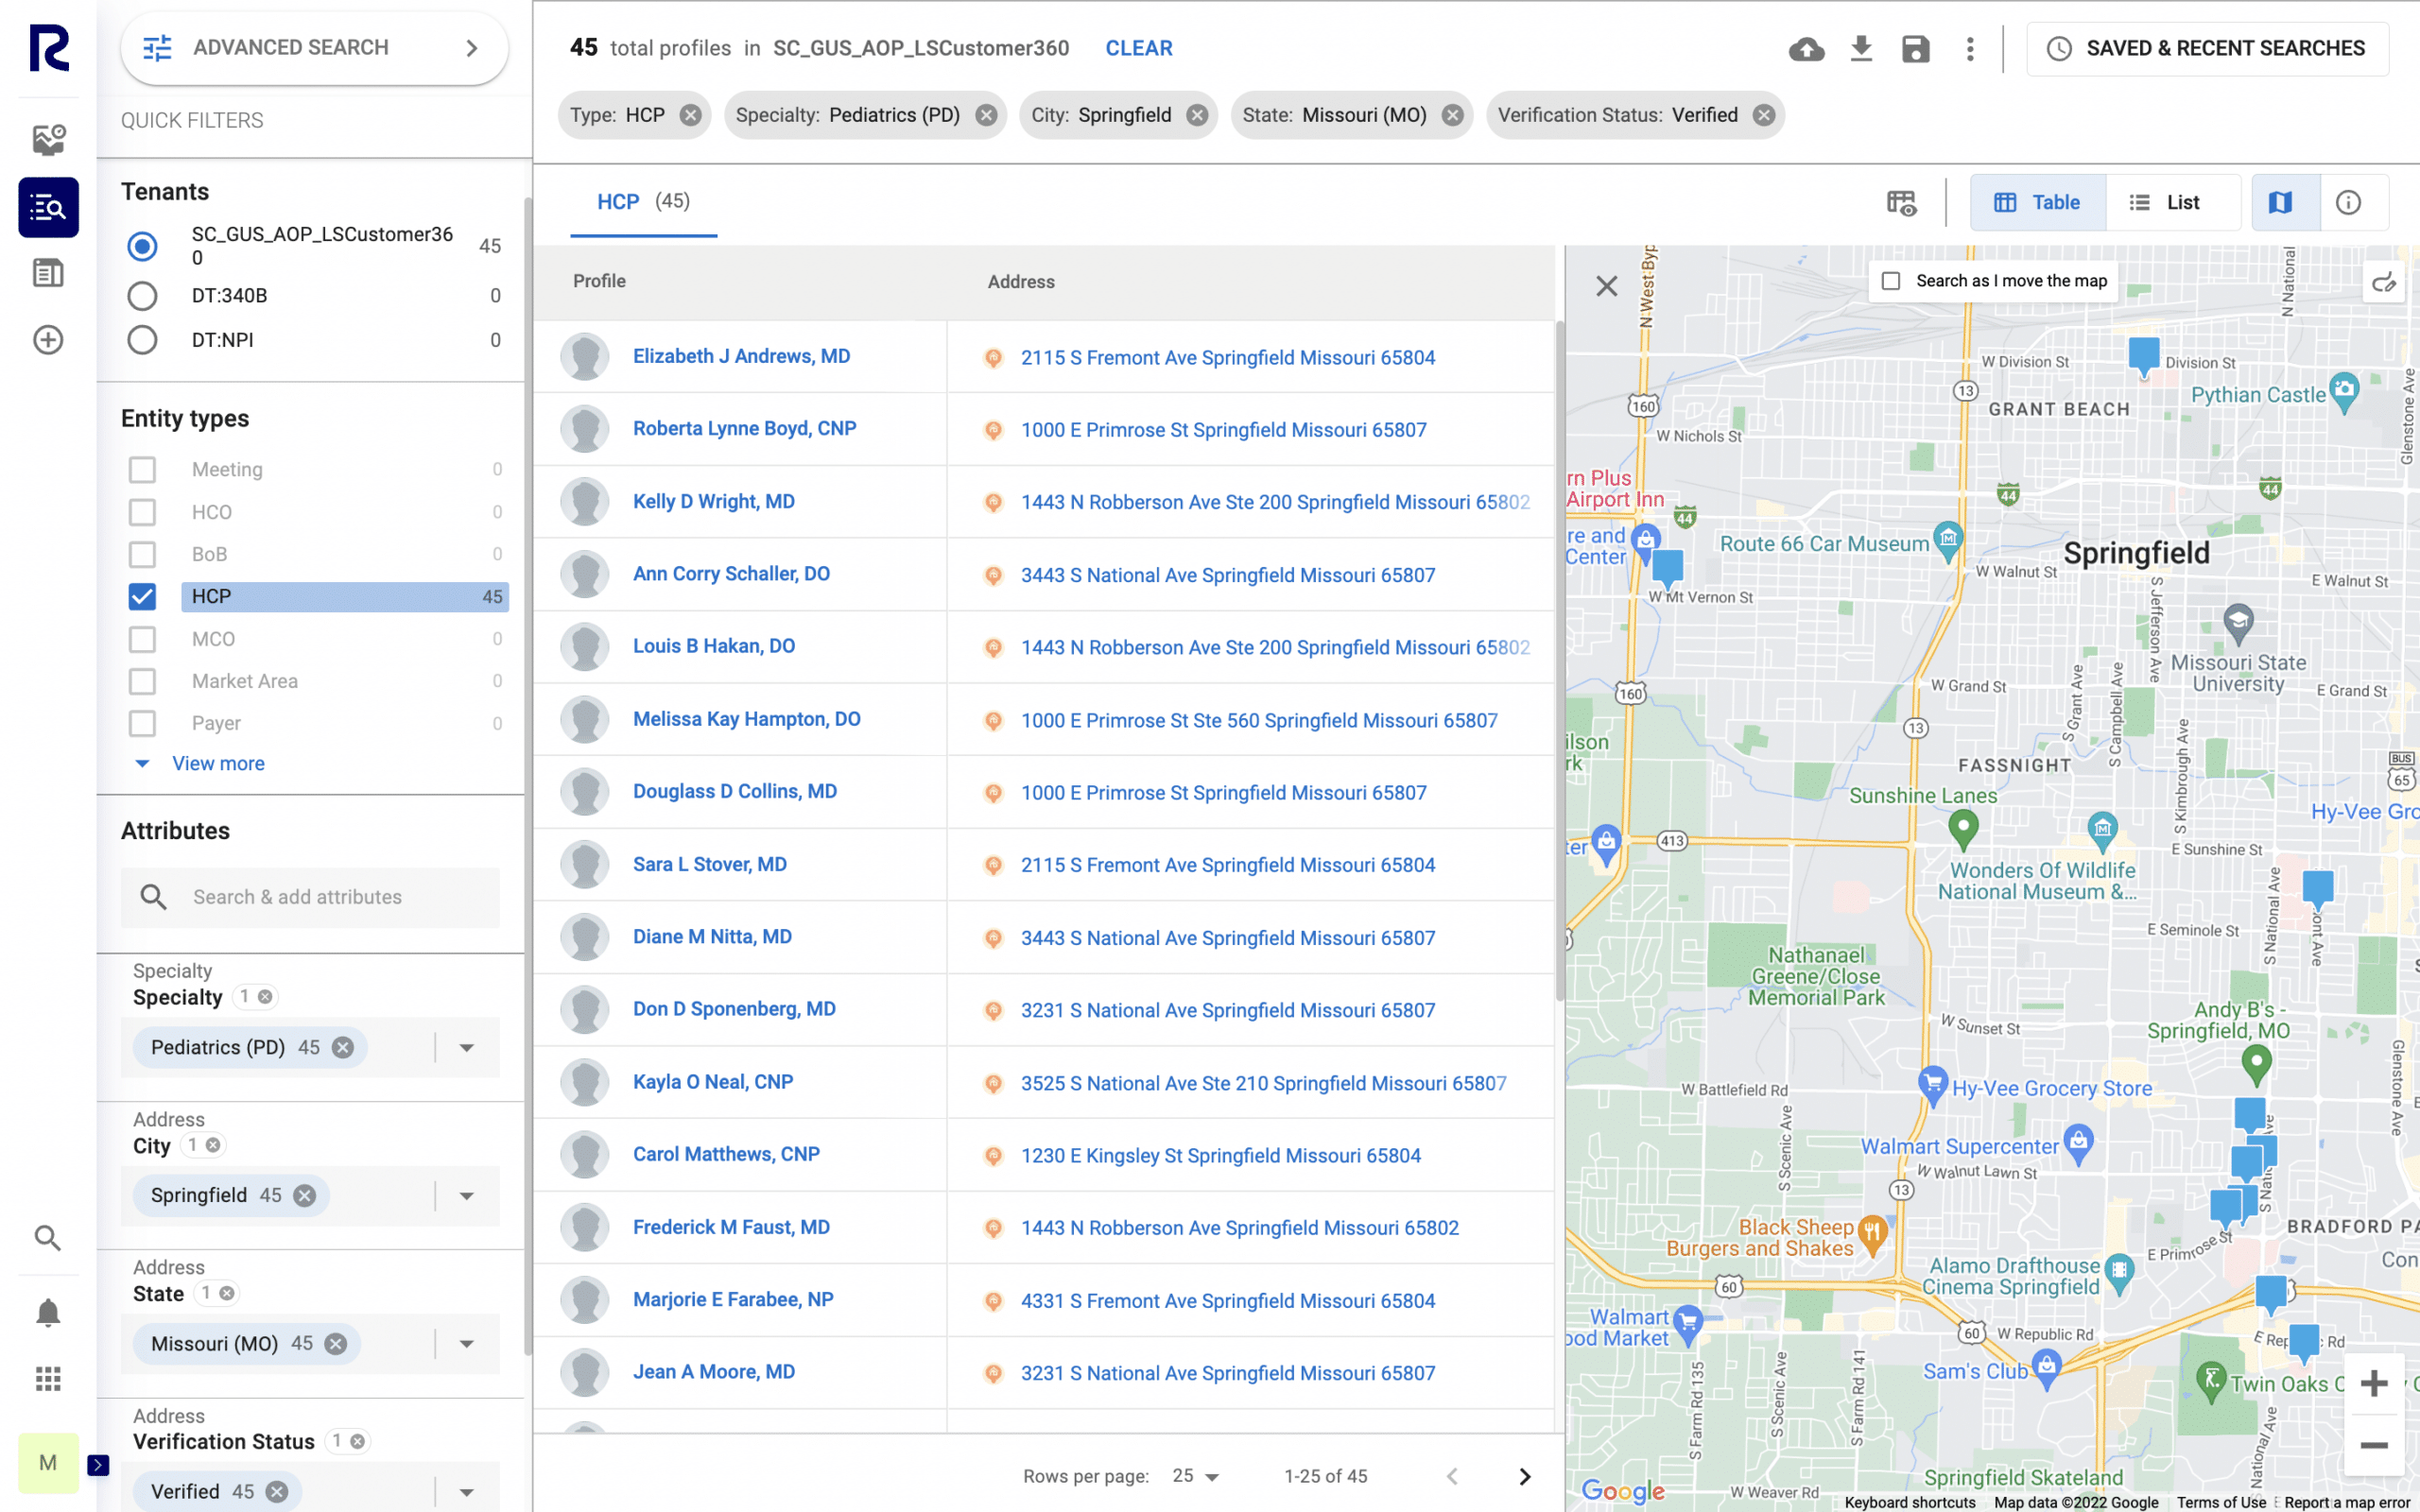Click the create new profile plus icon

(47, 340)
